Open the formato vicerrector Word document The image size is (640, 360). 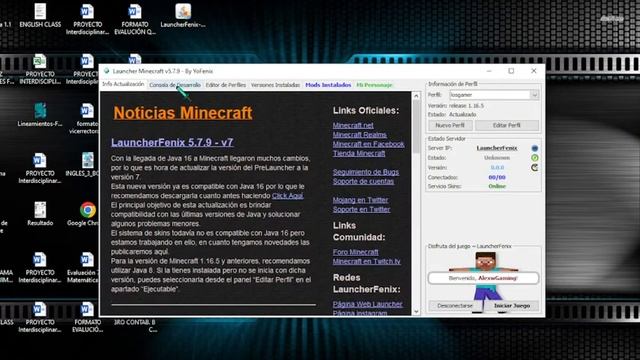coord(86,119)
